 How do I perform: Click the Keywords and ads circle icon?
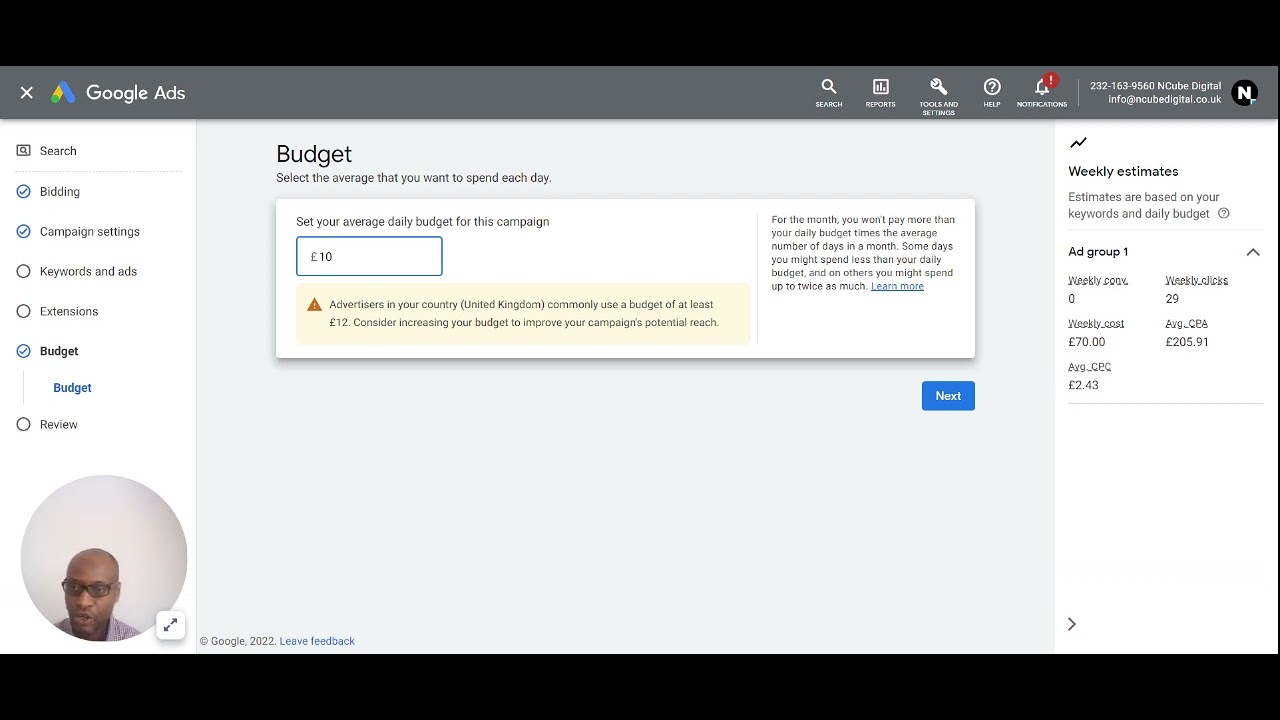tap(23, 271)
